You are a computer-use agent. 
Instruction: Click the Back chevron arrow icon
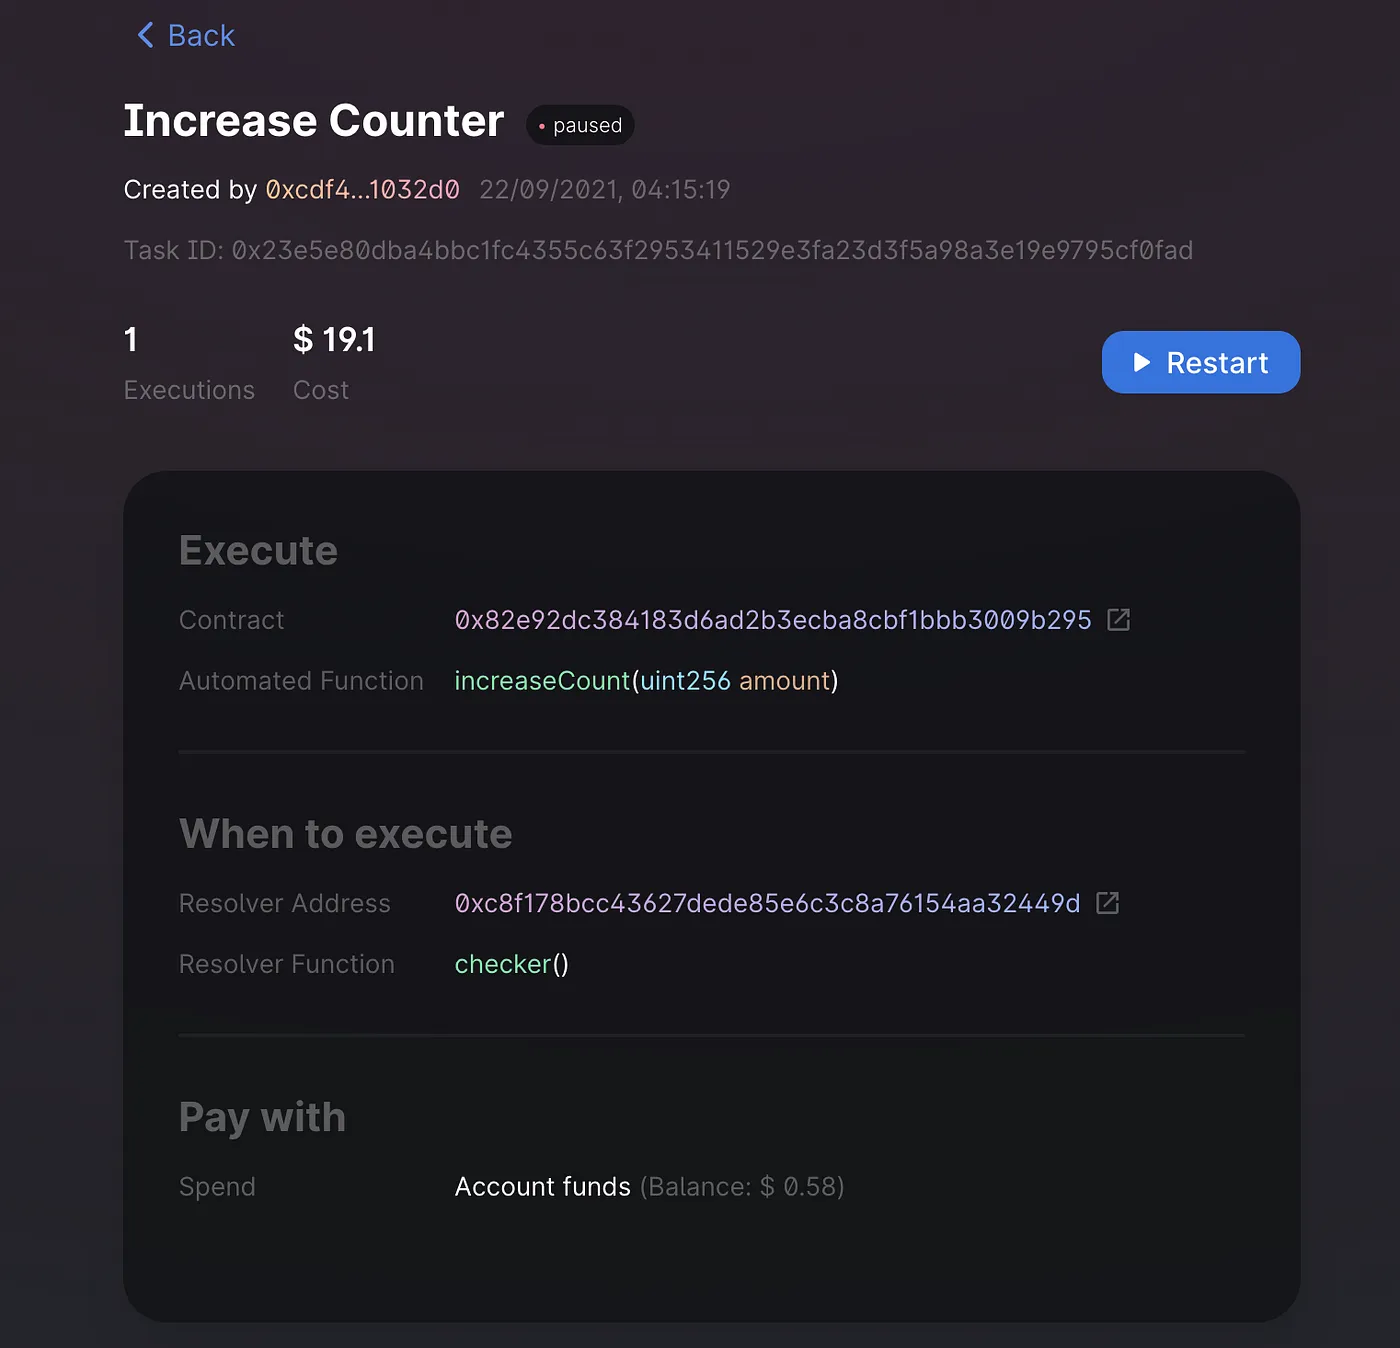click(x=146, y=35)
